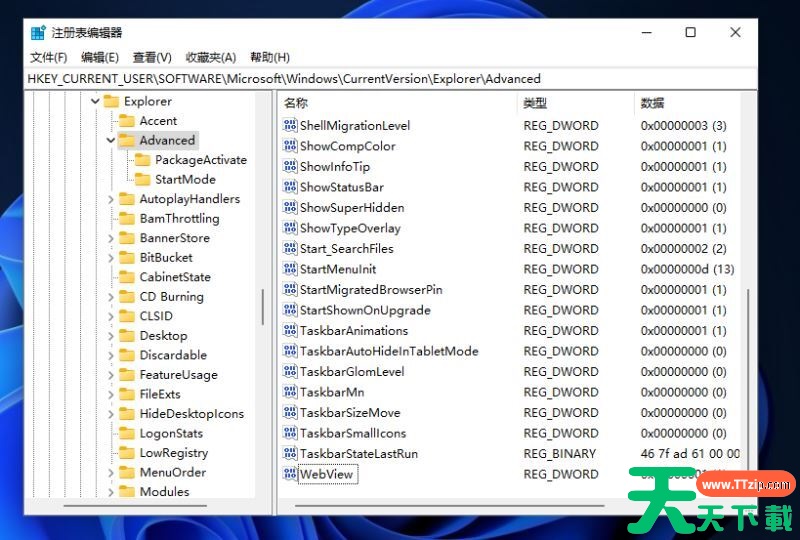Image resolution: width=800 pixels, height=540 pixels.
Task: Open the 查看(V) menu
Action: (152, 57)
